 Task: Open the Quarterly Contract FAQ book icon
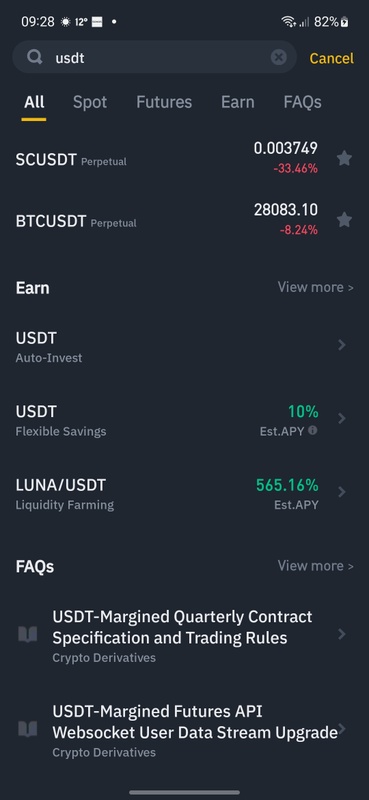point(28,634)
